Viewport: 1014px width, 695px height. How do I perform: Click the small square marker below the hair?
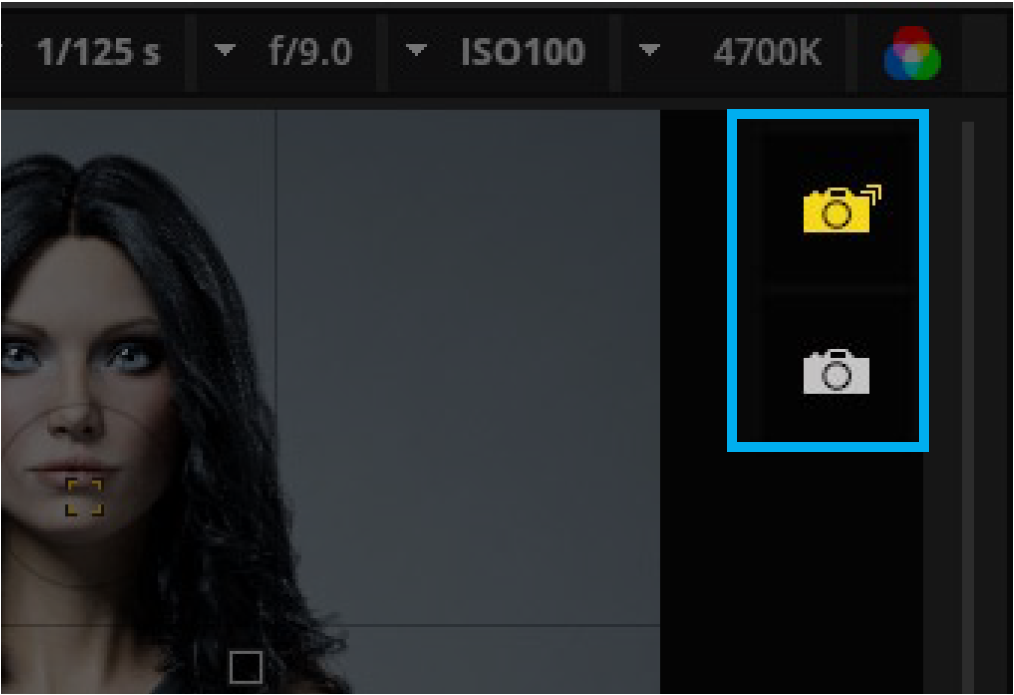click(246, 667)
